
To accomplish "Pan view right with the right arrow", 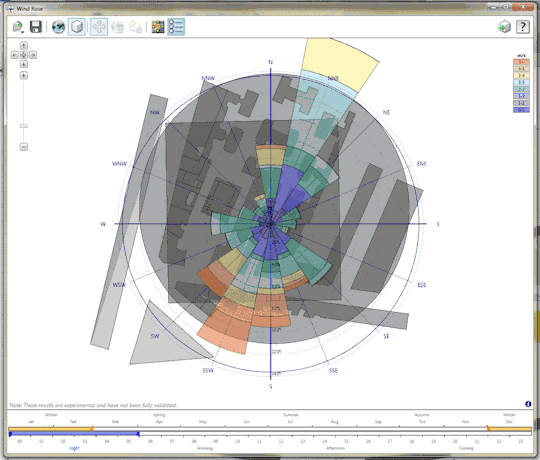I will pos(33,55).
